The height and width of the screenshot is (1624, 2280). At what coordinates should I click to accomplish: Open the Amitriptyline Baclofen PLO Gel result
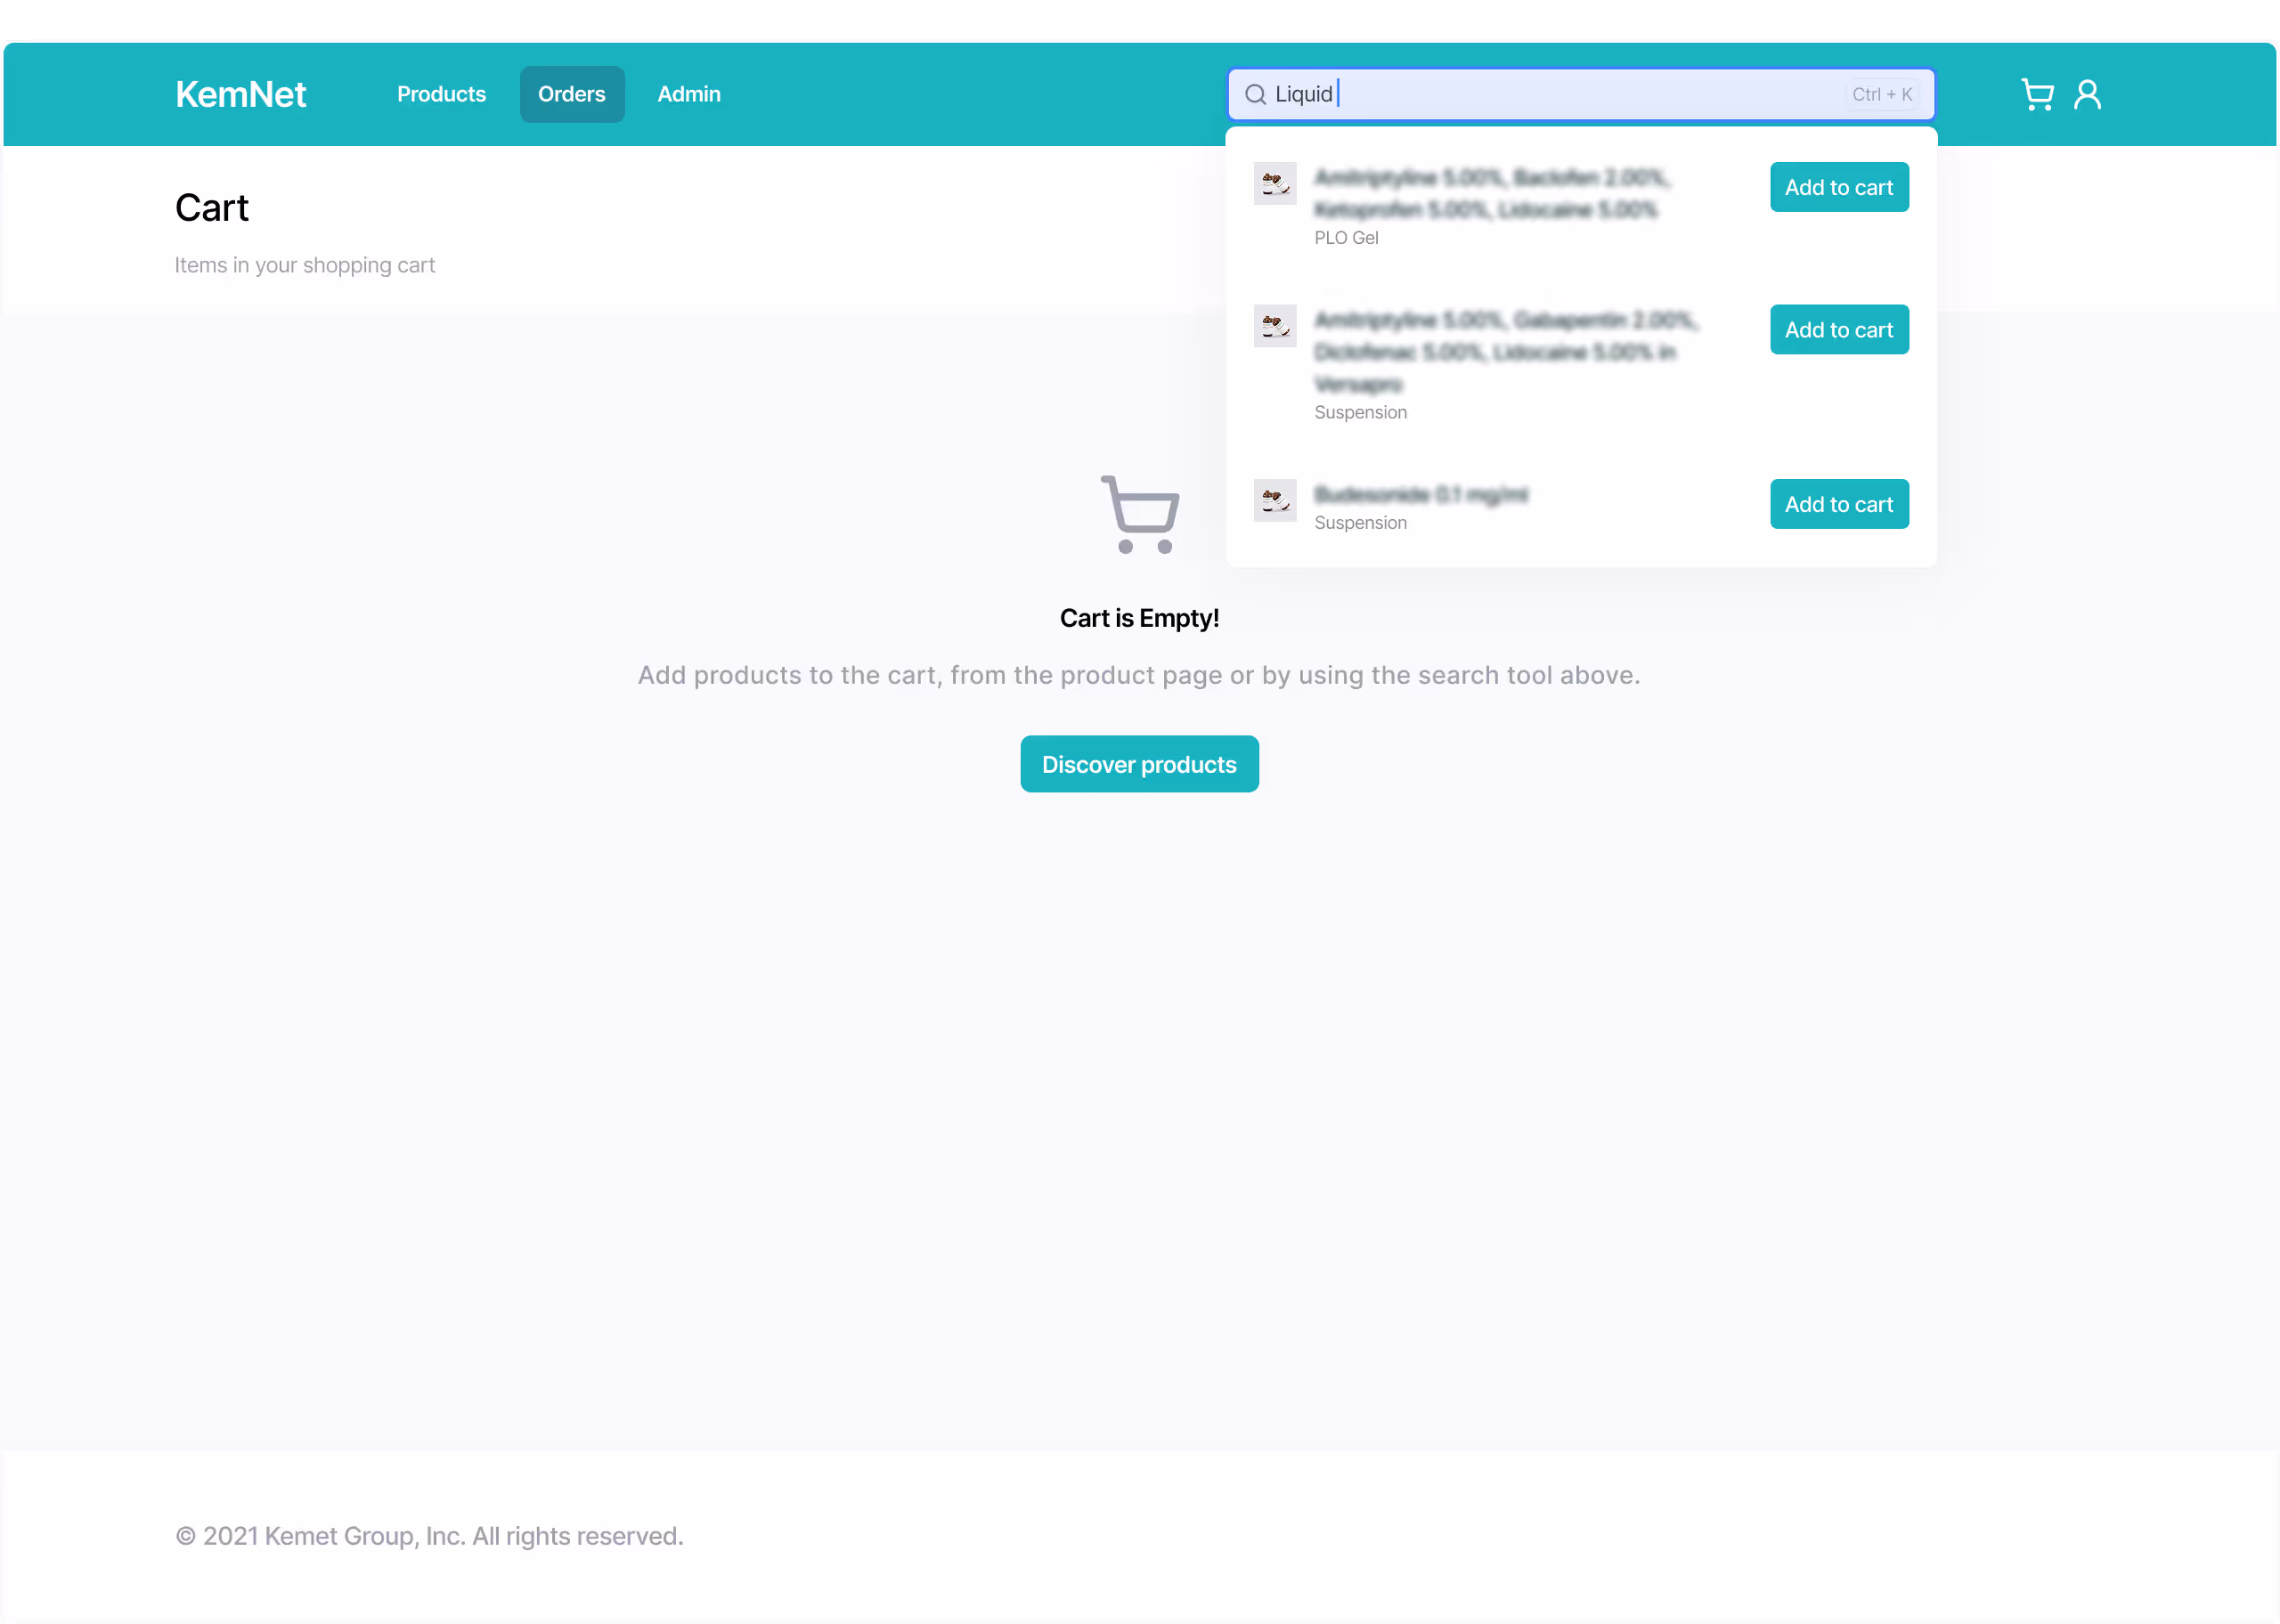tap(1490, 194)
